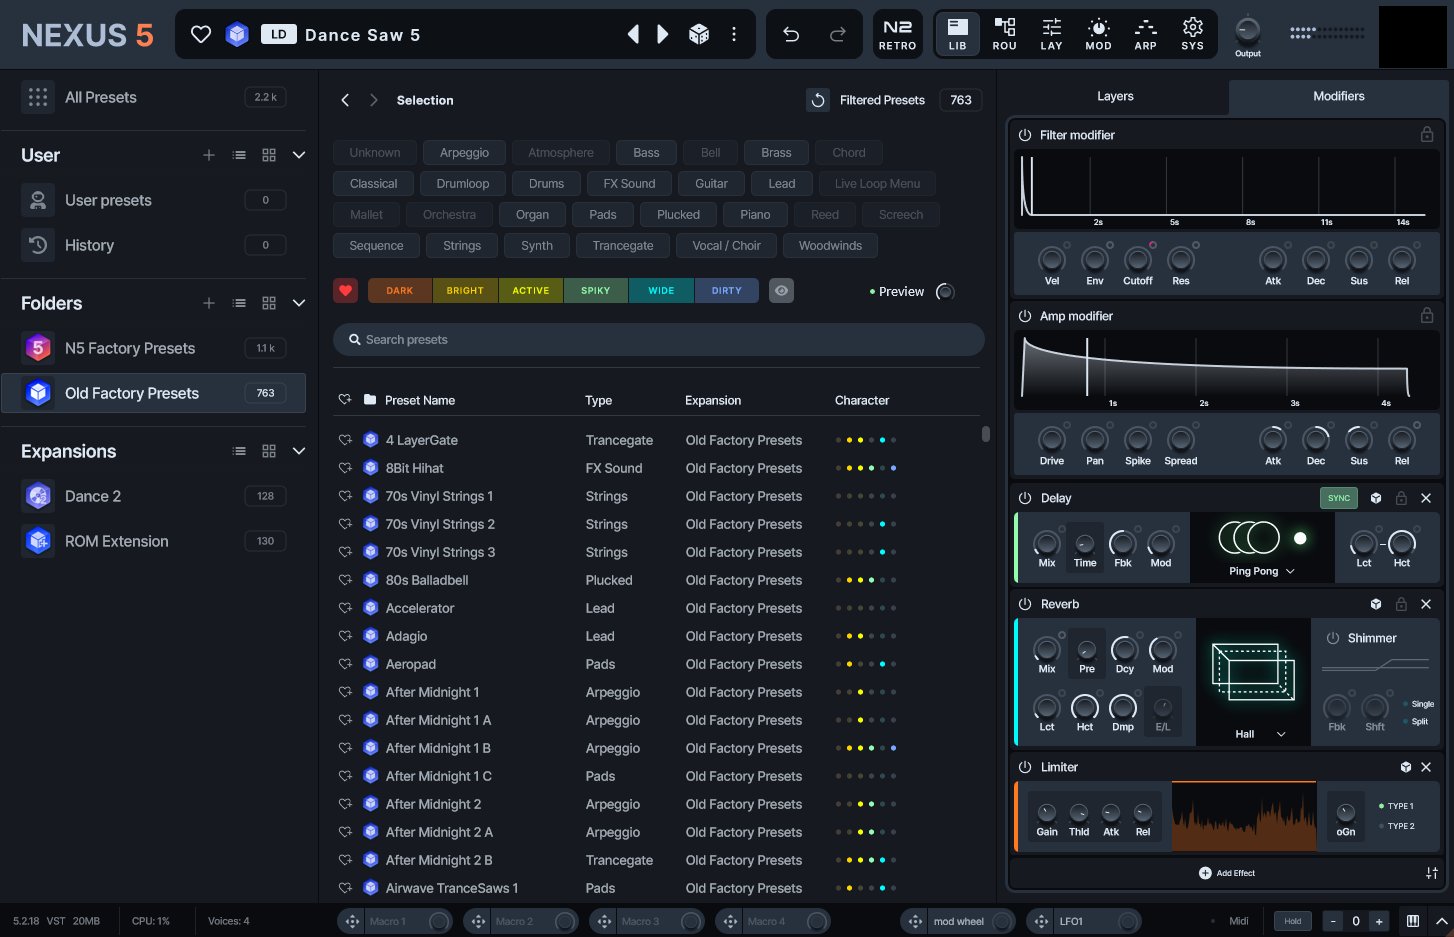Image resolution: width=1454 pixels, height=937 pixels.
Task: Open the ROU routing page
Action: [1004, 34]
